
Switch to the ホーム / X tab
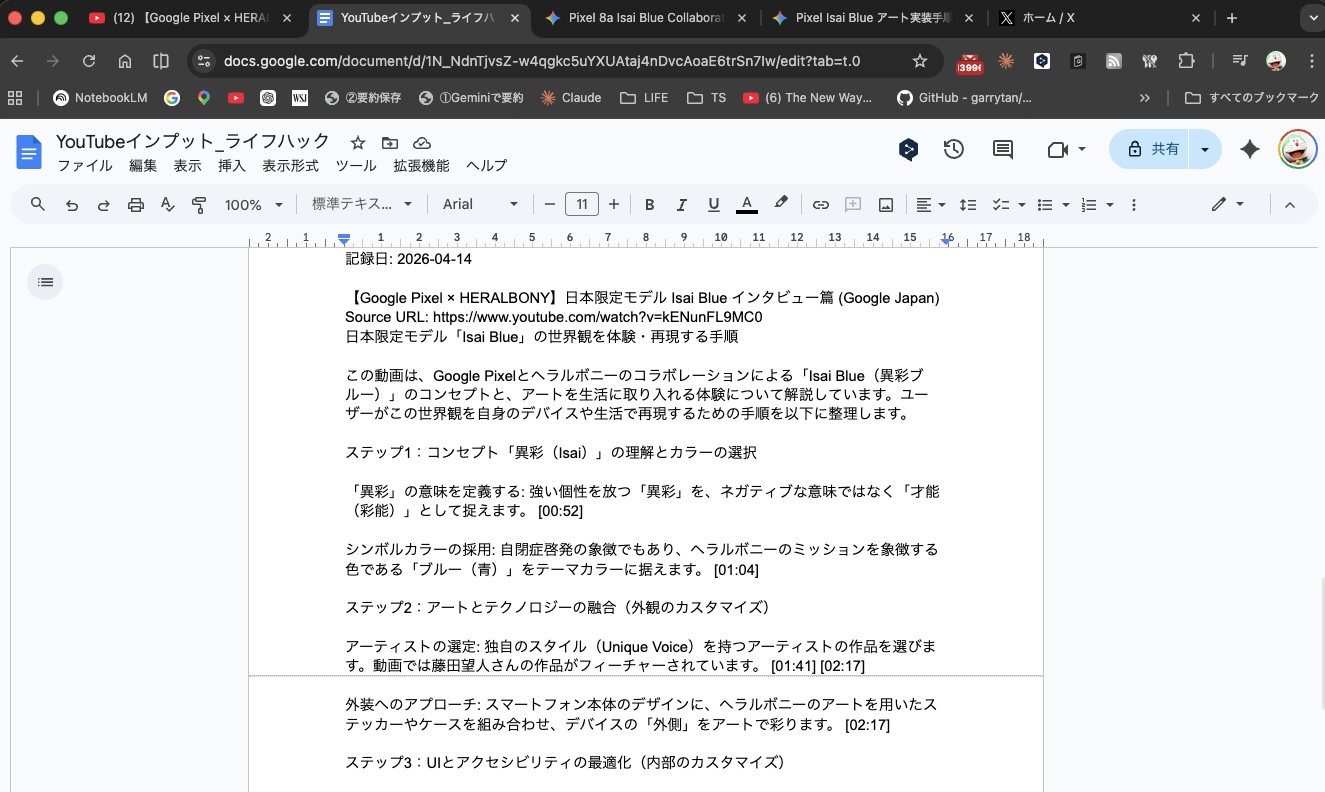1050,17
